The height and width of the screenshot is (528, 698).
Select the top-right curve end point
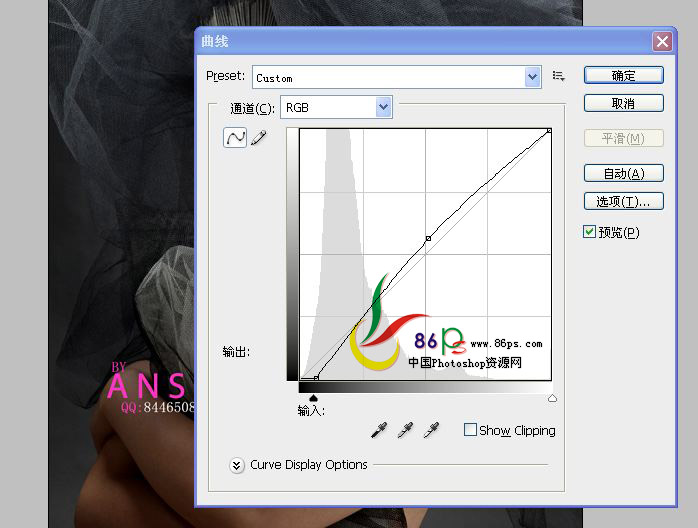click(549, 130)
